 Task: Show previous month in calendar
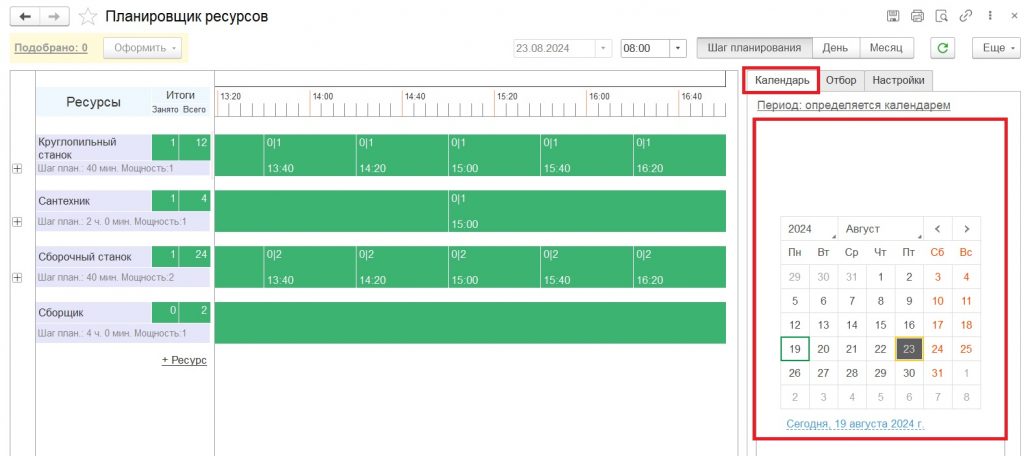[938, 229]
